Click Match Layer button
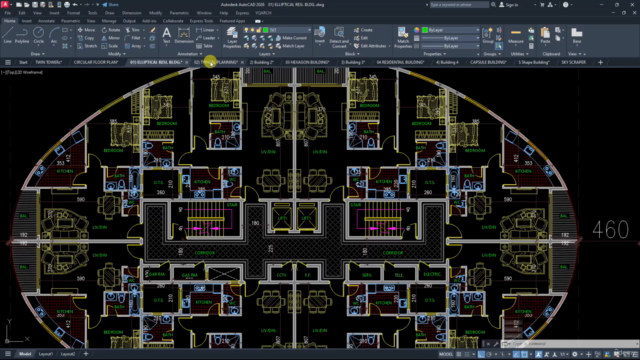This screenshot has width=640, height=360. click(x=290, y=46)
